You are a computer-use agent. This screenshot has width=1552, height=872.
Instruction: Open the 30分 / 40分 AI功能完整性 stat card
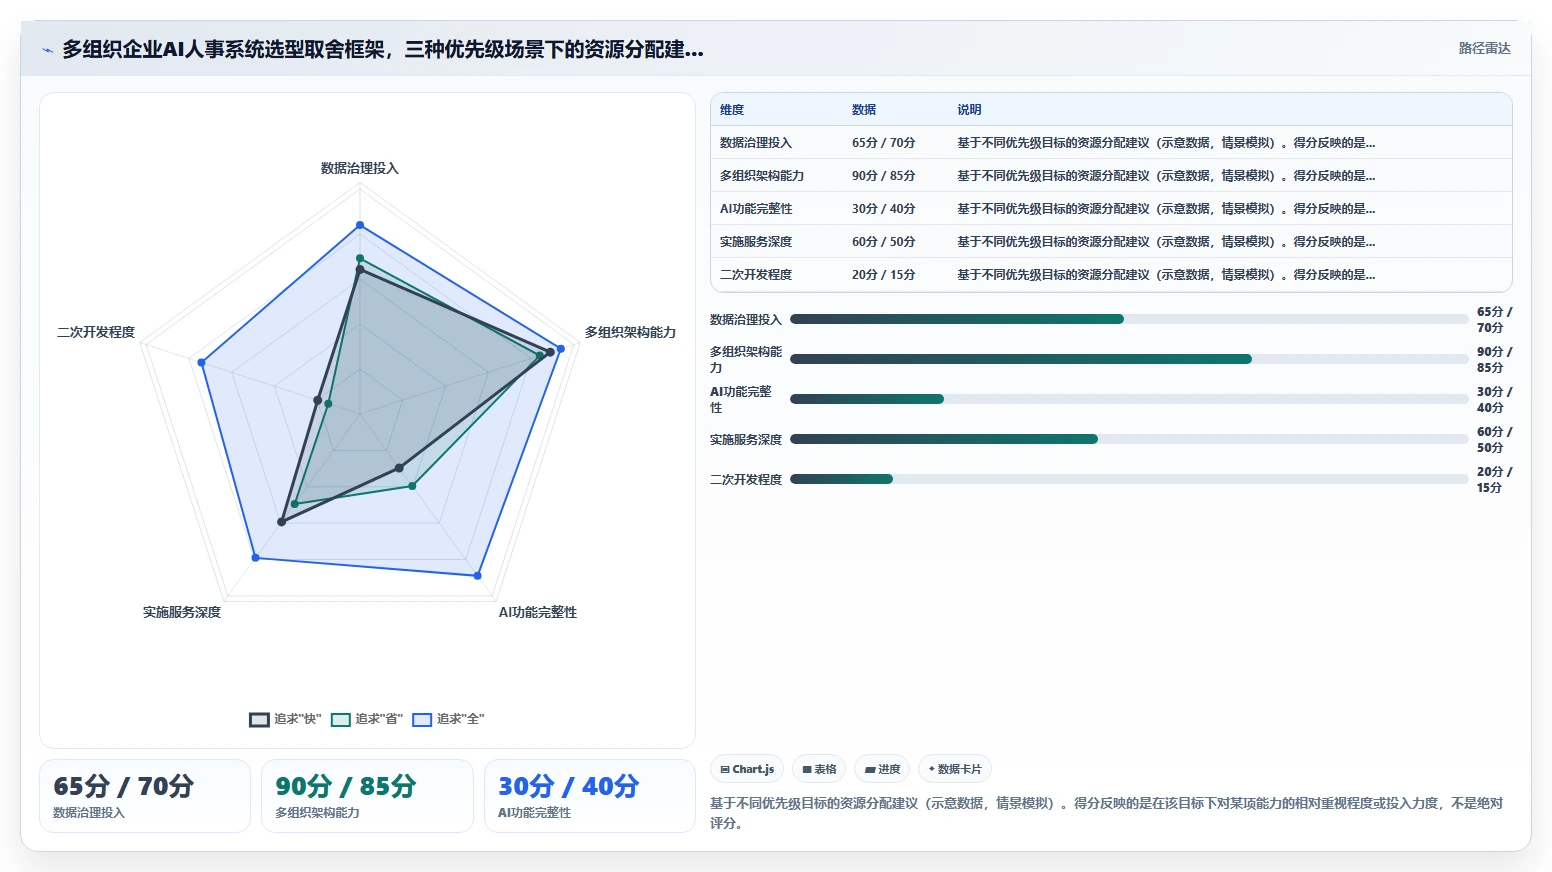click(590, 796)
